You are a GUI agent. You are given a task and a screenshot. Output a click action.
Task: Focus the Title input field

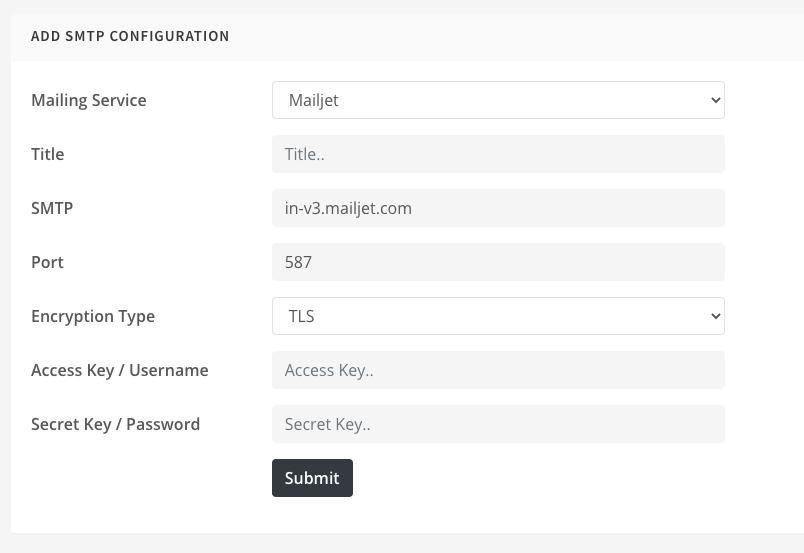(x=498, y=154)
